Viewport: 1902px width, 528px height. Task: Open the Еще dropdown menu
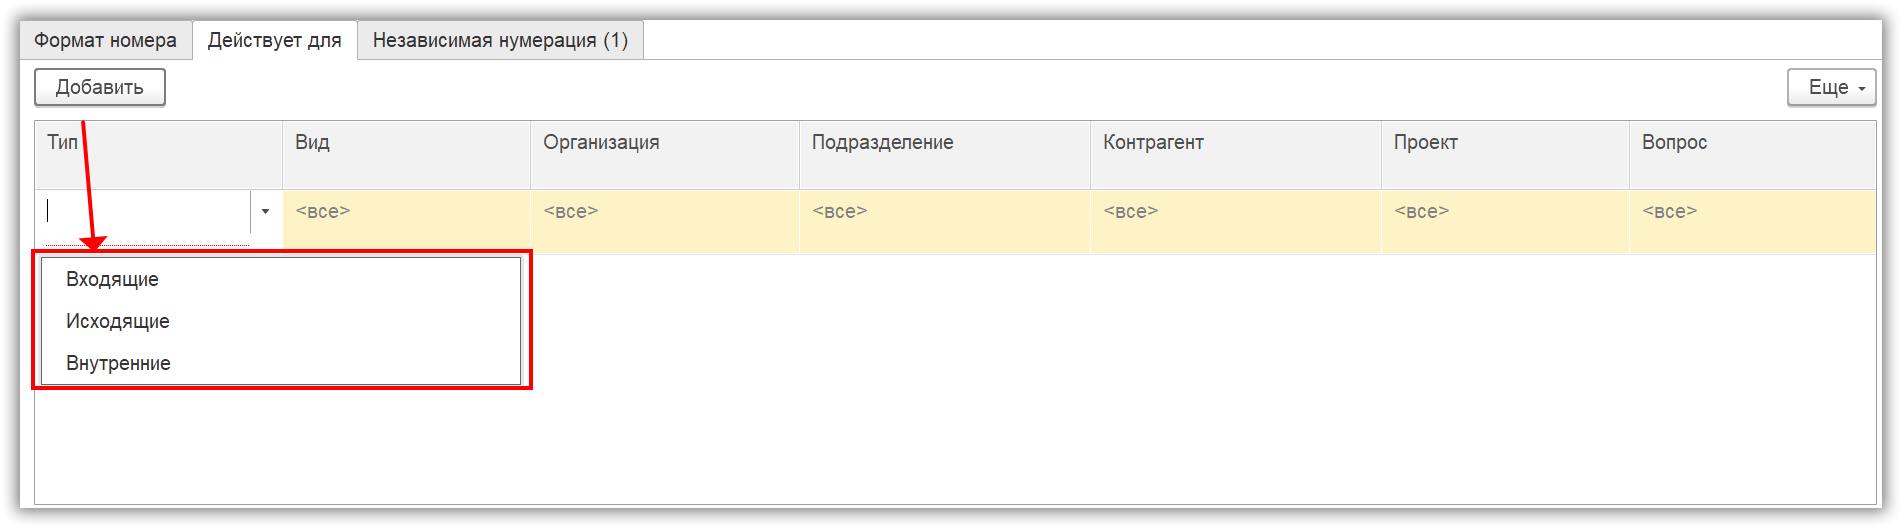click(1831, 88)
